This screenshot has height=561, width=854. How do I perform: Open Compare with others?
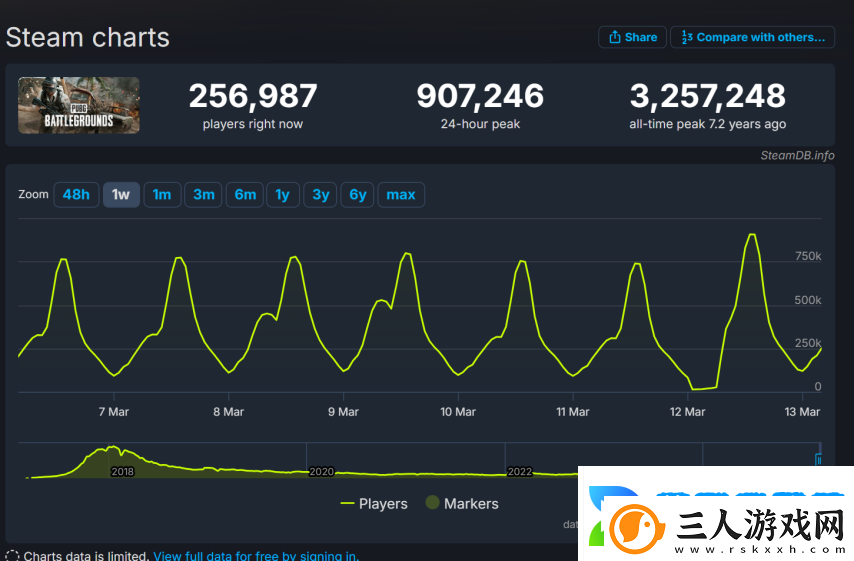(753, 37)
